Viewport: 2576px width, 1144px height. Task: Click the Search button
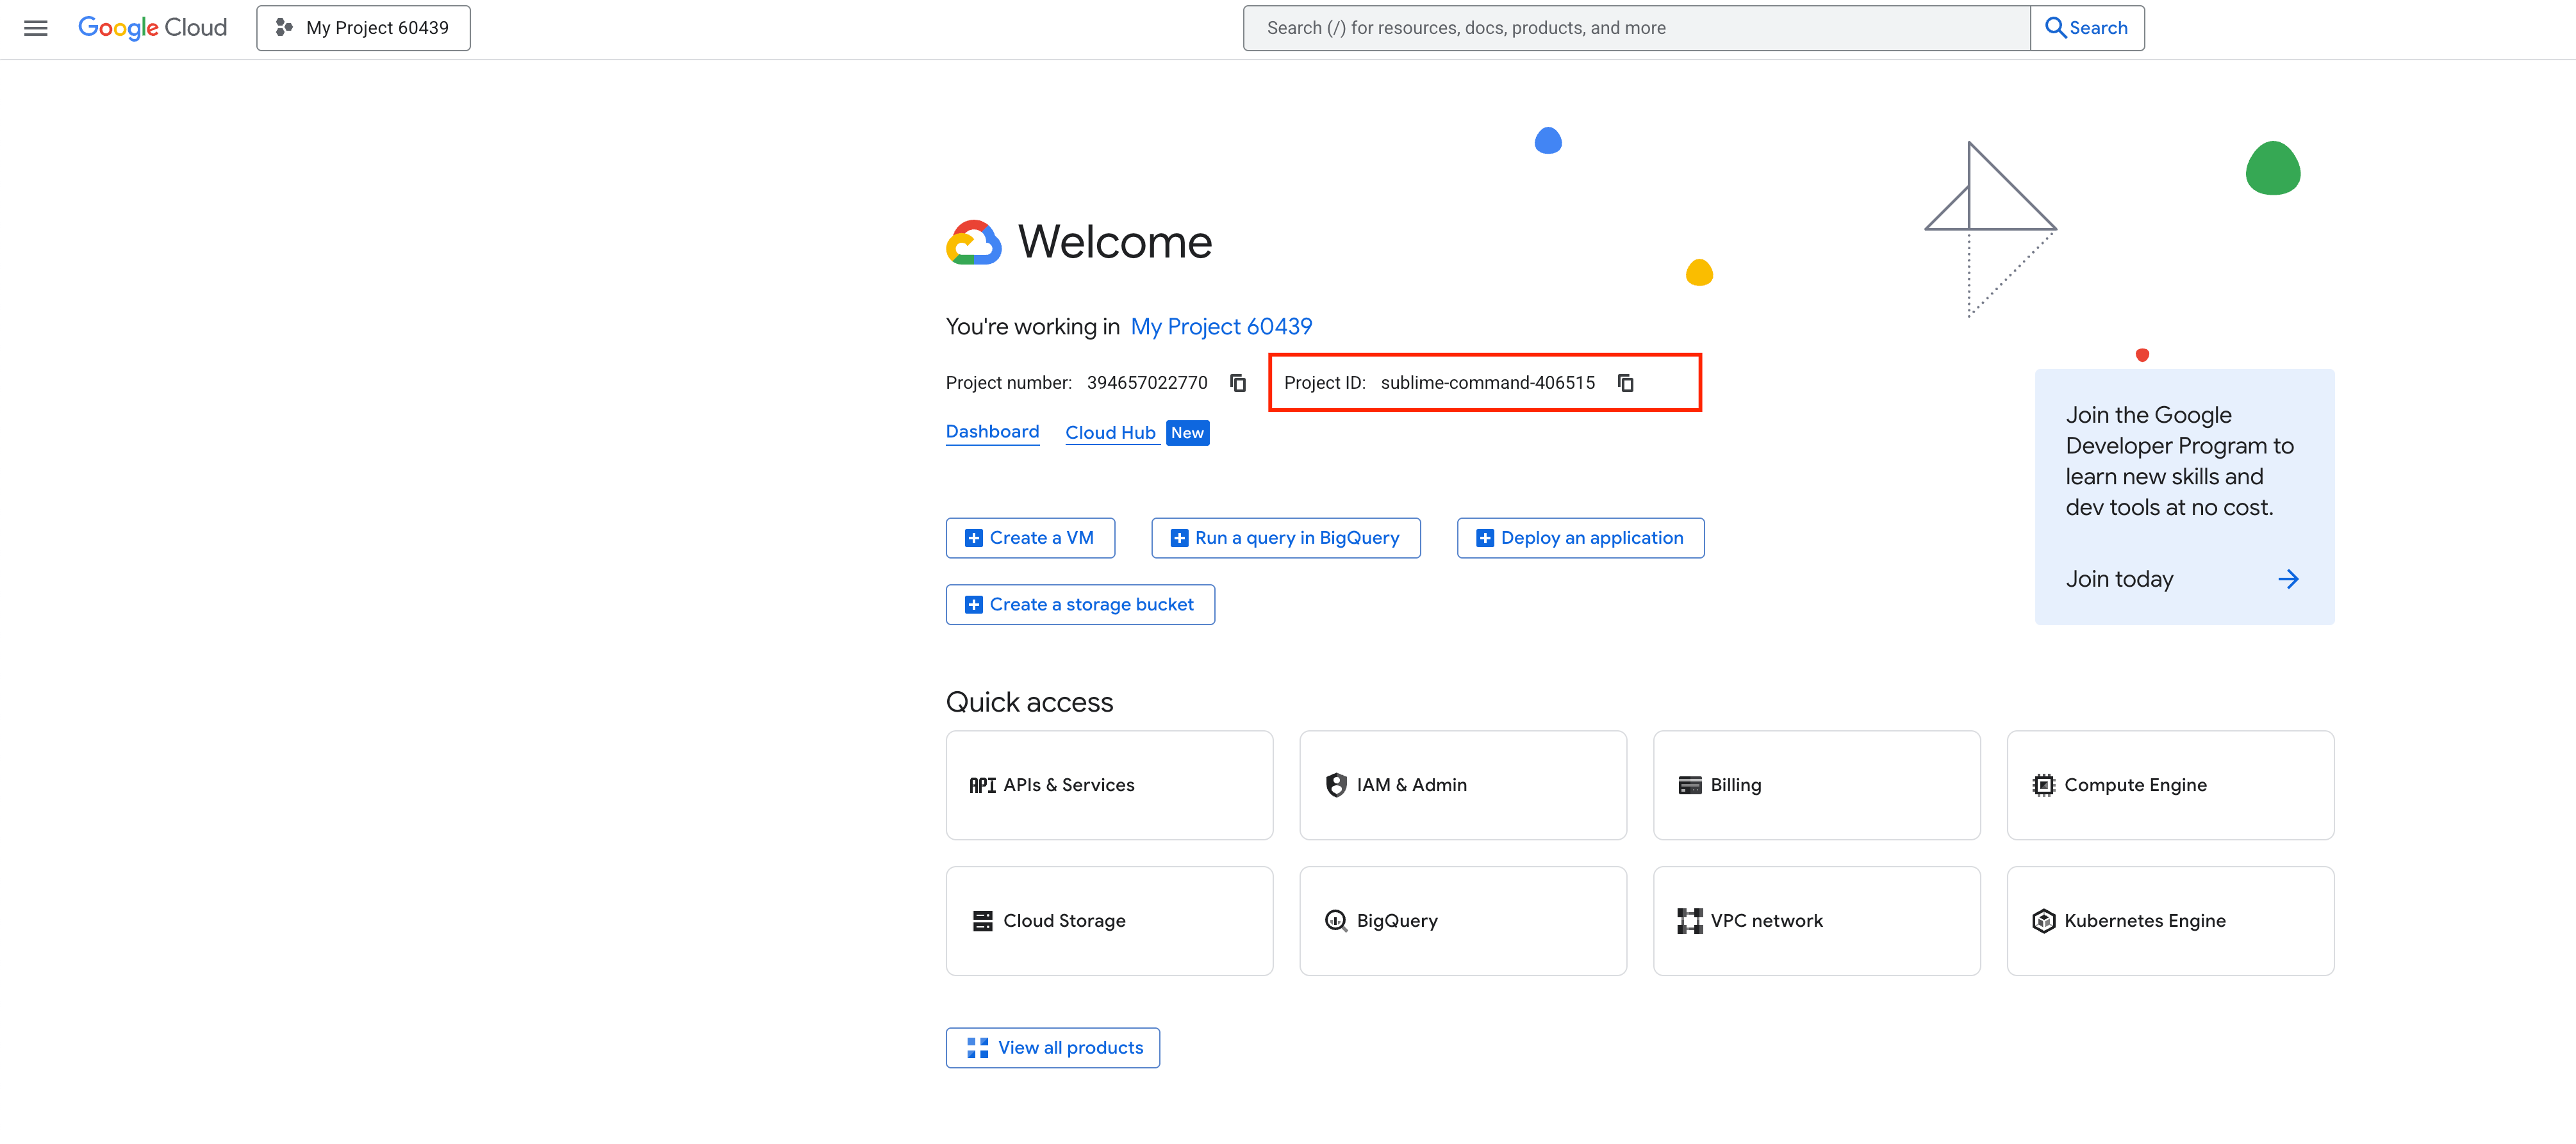pyautogui.click(x=2086, y=28)
